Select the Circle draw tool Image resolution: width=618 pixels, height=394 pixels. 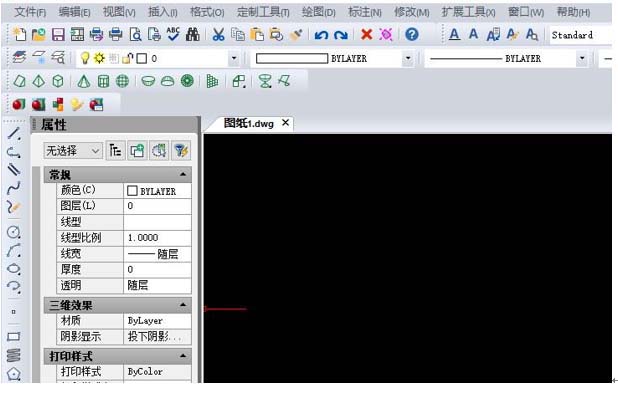[14, 232]
